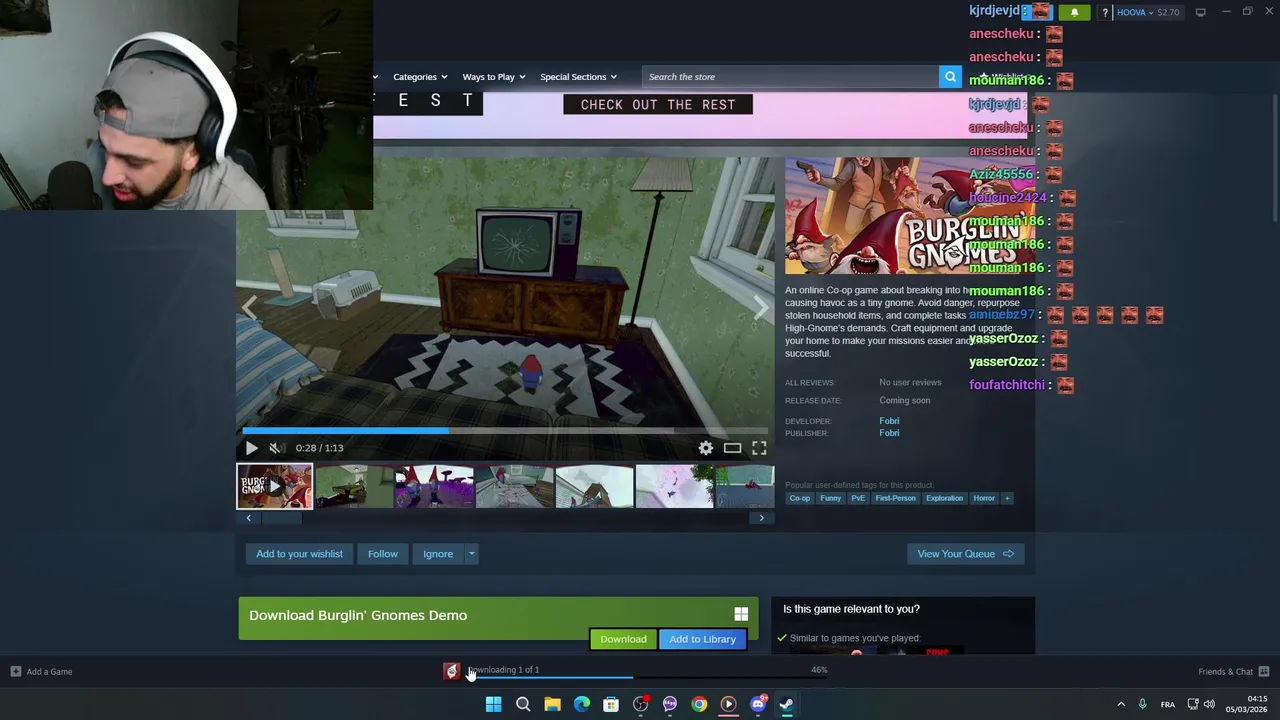Viewport: 1280px width, 720px height.
Task: Open HOOVA account dropdown
Action: (x=1148, y=12)
